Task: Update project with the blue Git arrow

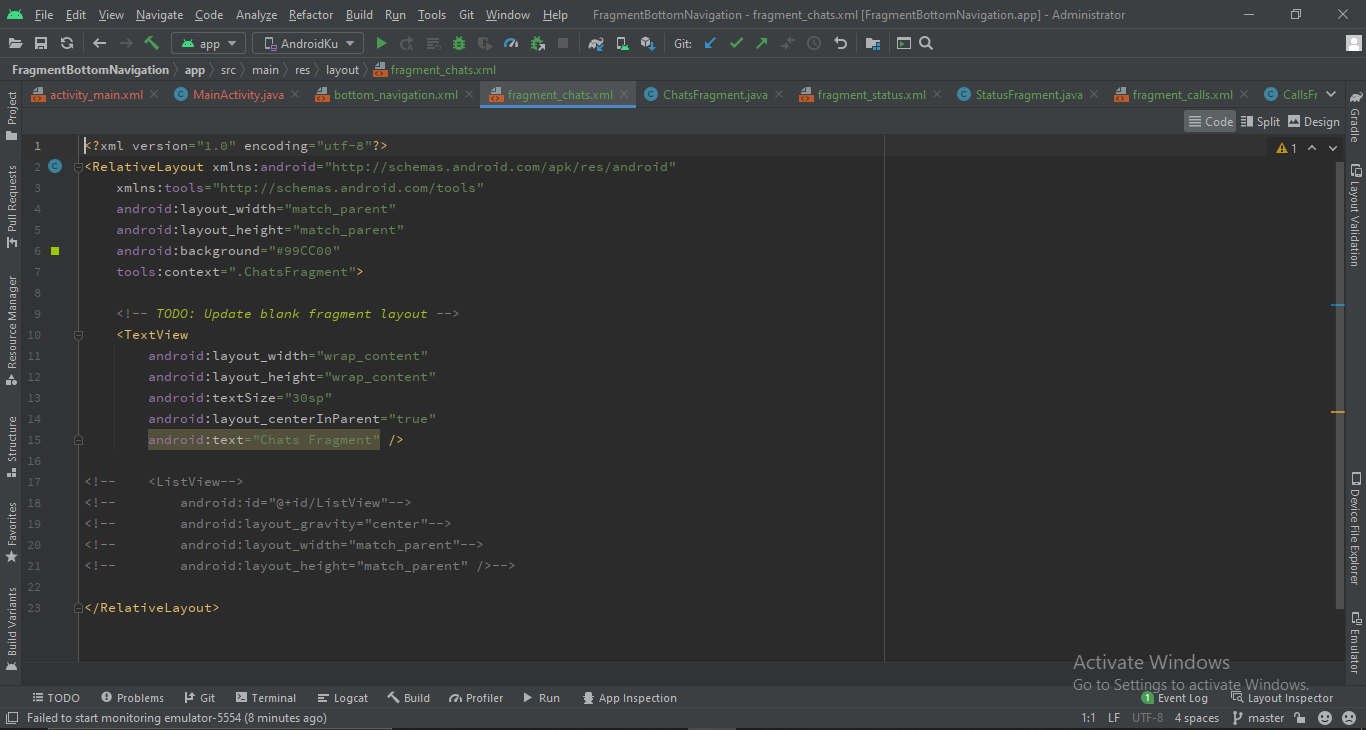Action: 710,43
